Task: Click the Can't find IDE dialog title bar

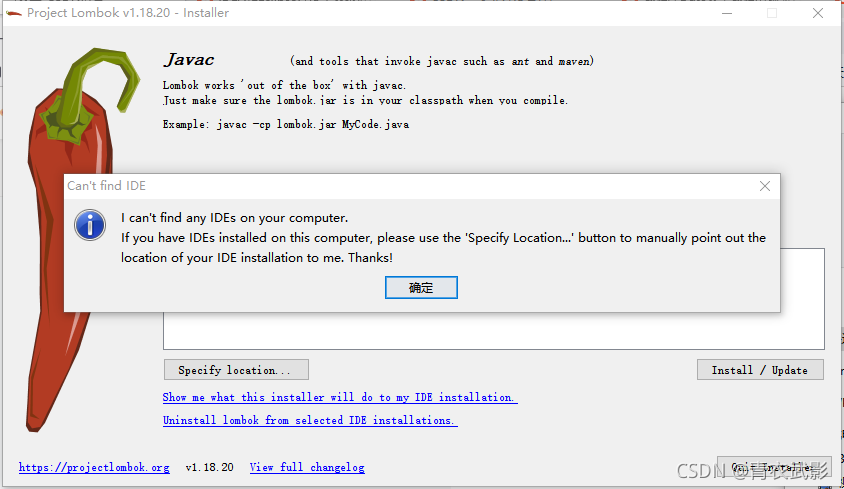Action: point(409,186)
